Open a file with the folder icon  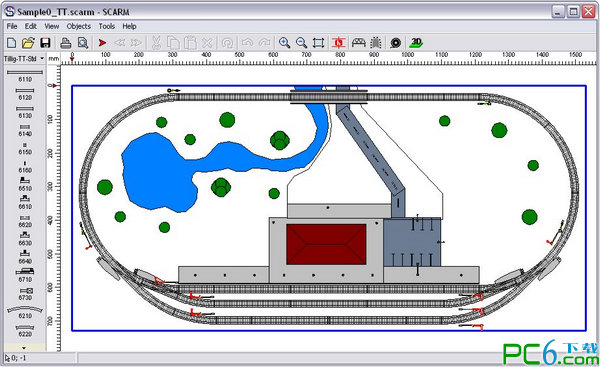(x=28, y=42)
